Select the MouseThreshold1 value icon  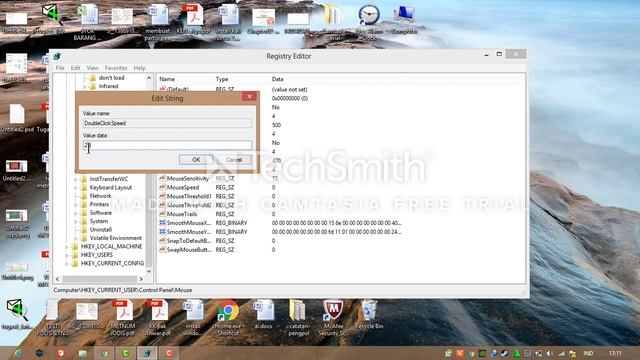click(x=162, y=196)
